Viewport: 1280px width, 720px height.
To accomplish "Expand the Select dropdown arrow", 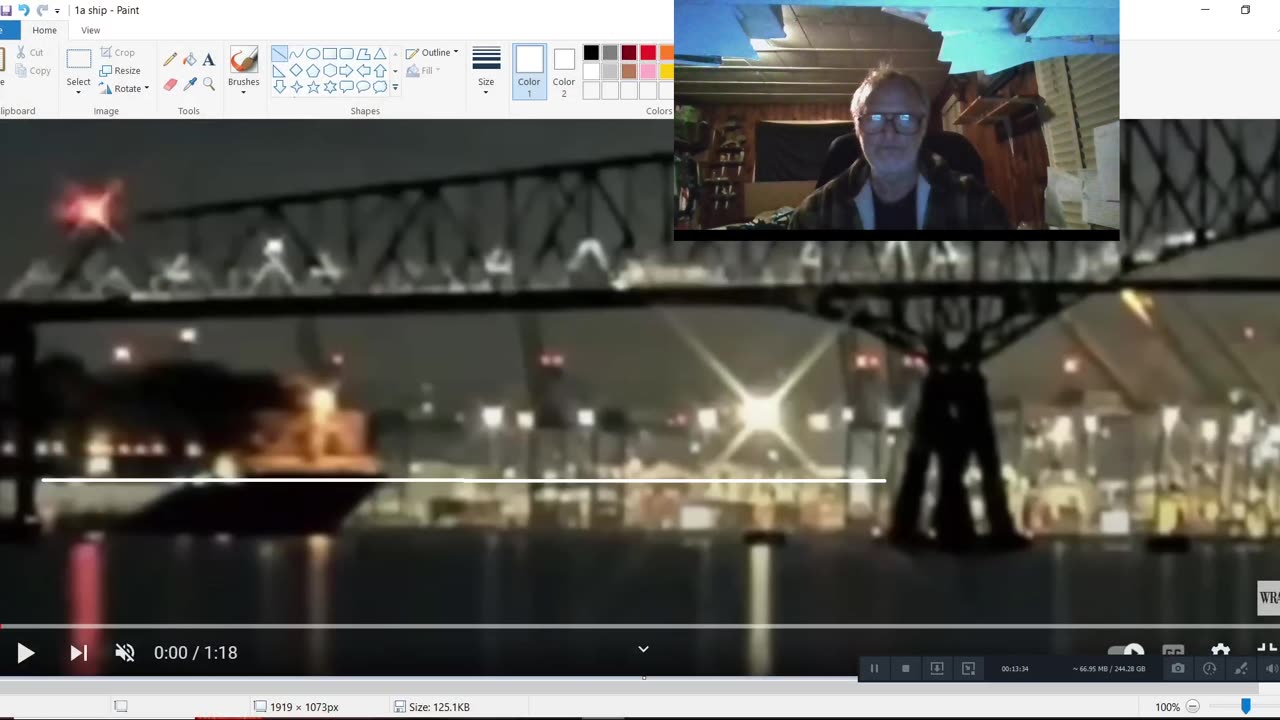I will point(78,93).
